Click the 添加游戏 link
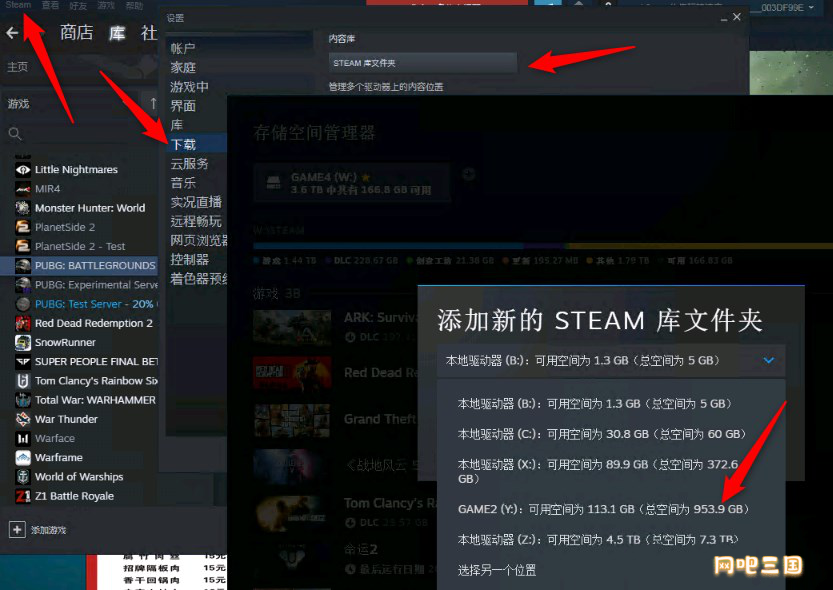833x590 pixels. tap(48, 530)
